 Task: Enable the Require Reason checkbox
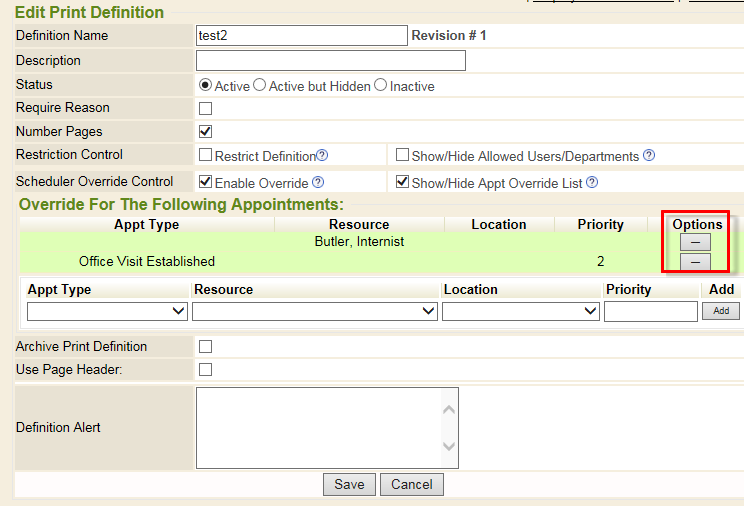click(x=206, y=108)
